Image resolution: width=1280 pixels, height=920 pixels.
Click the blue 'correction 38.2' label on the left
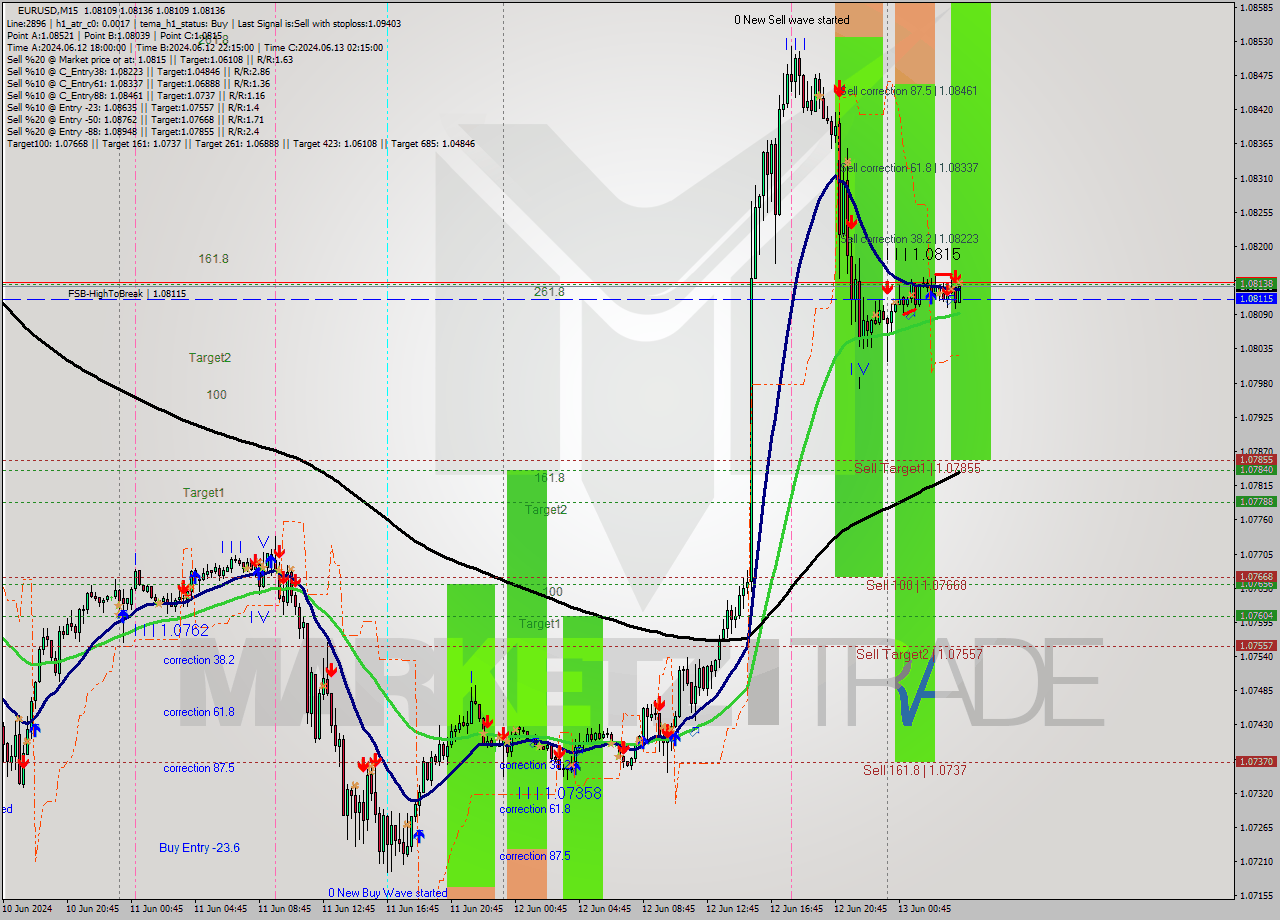click(199, 660)
